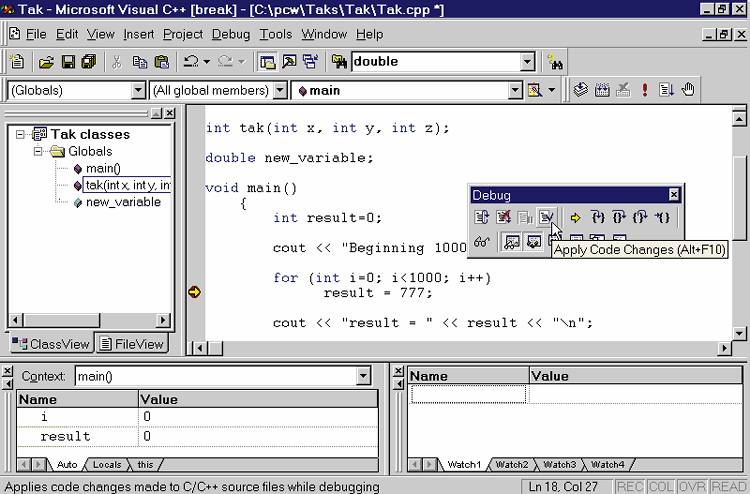750x494 pixels.
Task: Open a file with the folder icon
Action: click(46, 62)
